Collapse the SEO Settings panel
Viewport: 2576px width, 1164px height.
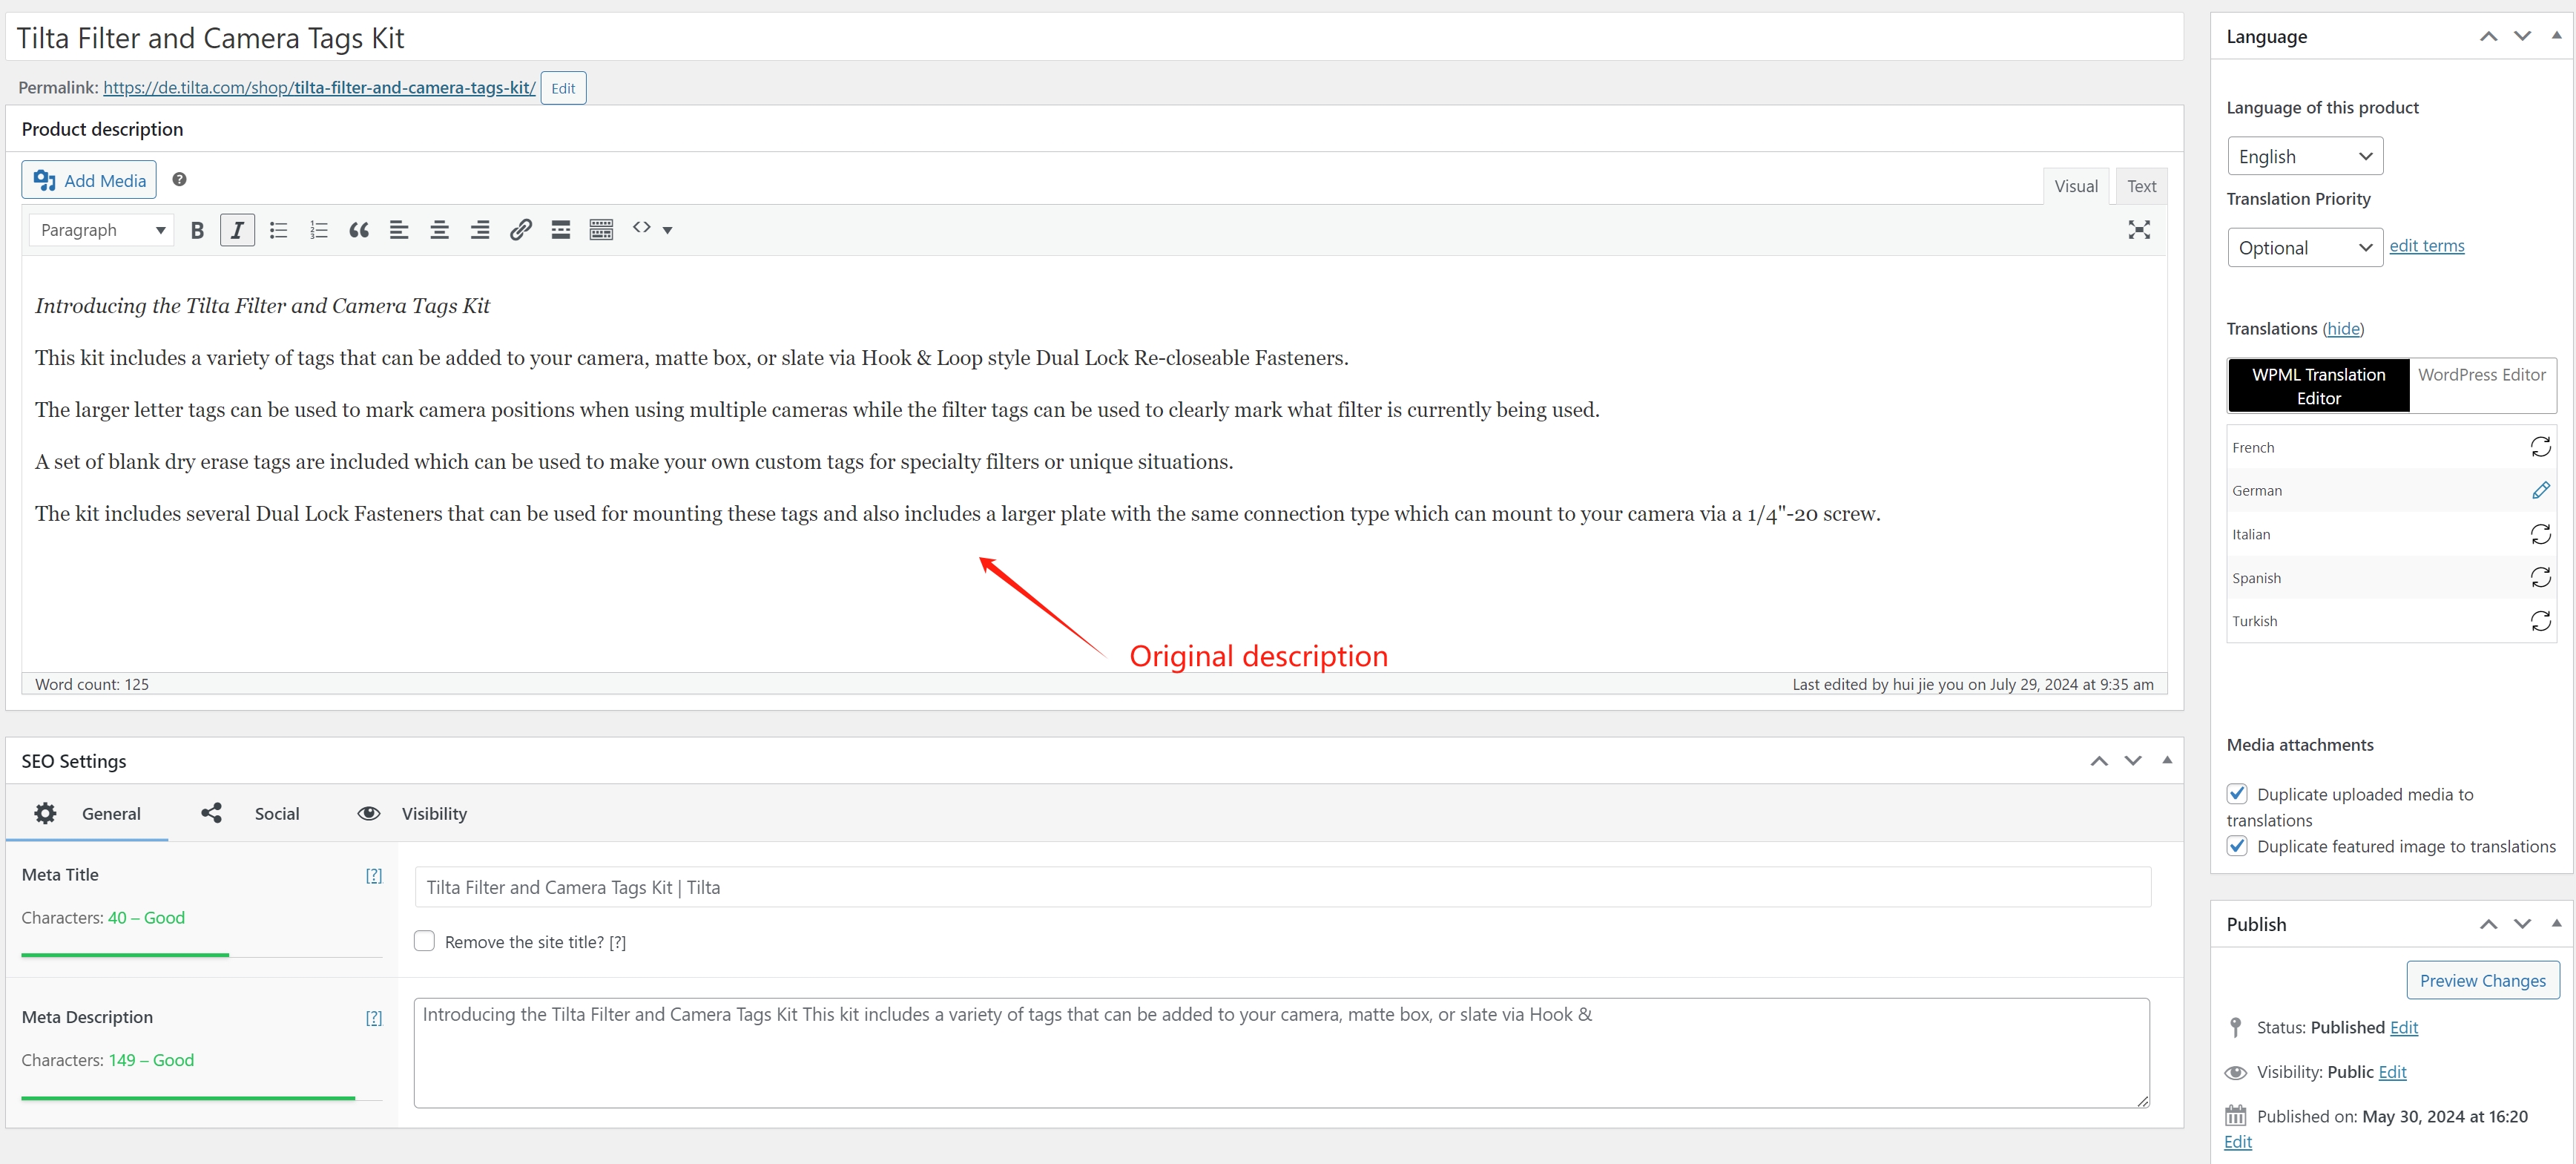2167,760
